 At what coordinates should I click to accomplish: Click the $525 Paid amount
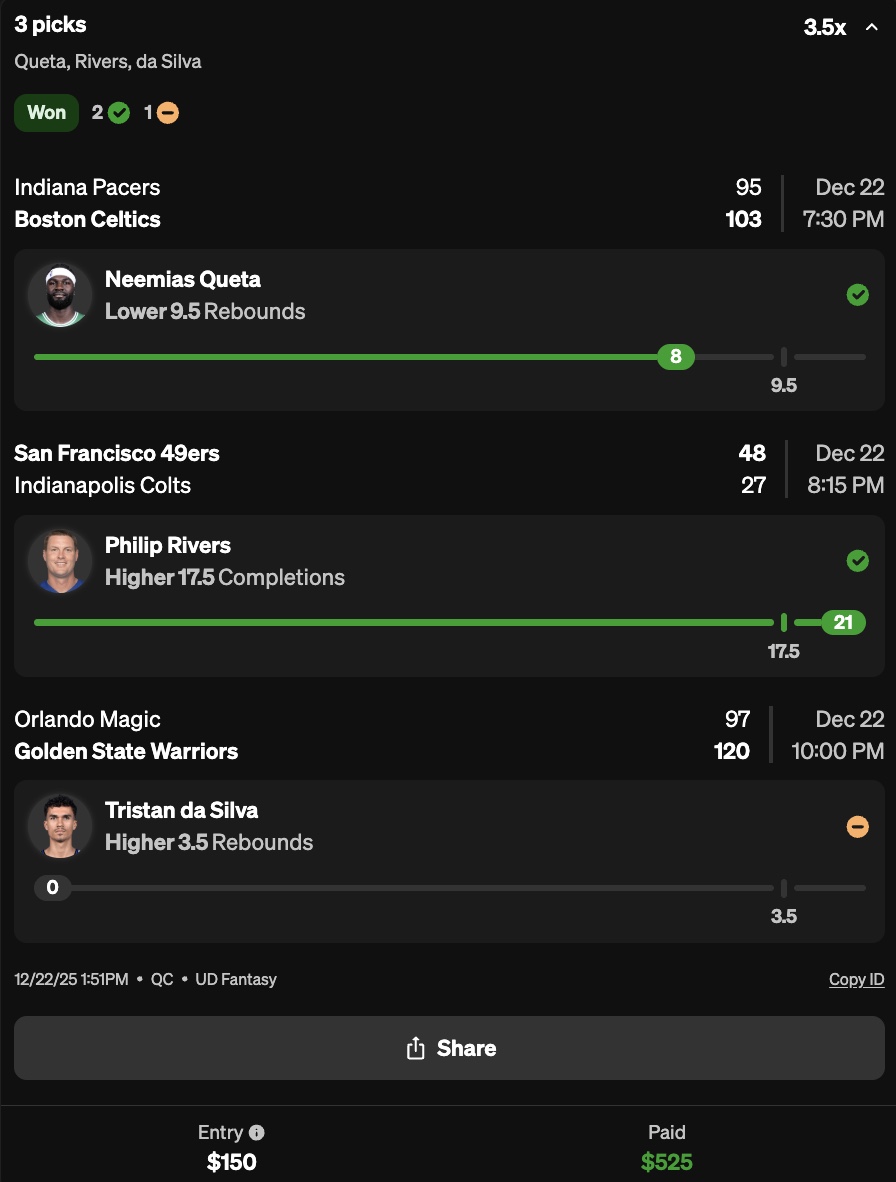click(667, 1162)
